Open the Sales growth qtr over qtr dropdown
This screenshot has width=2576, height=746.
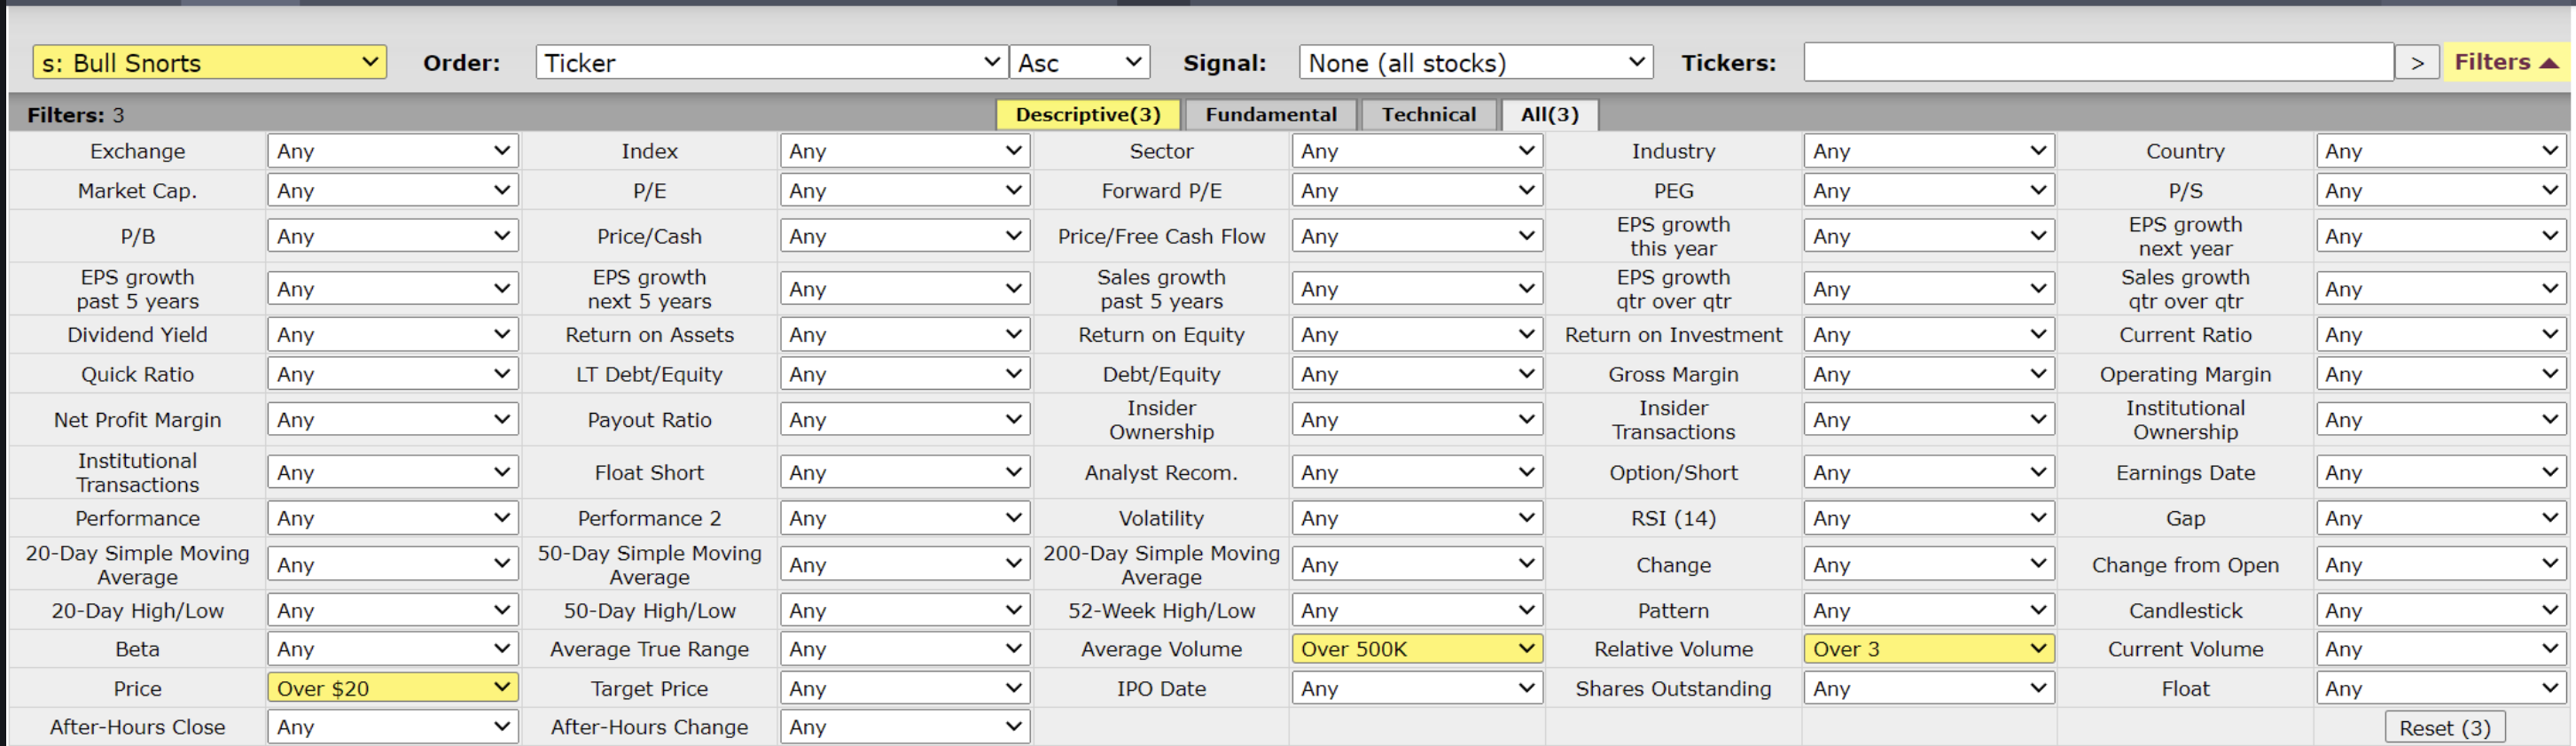[2441, 289]
